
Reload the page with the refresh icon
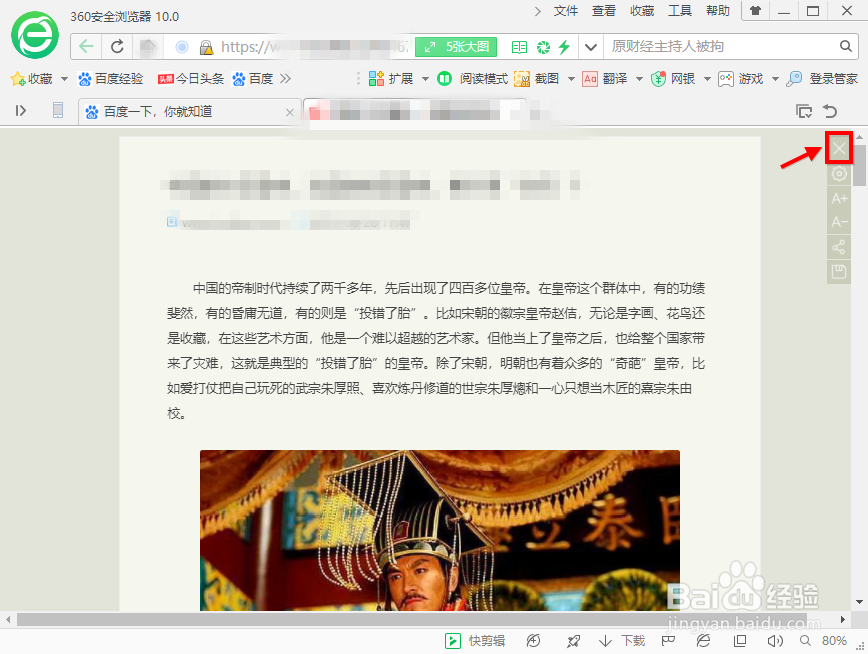(x=117, y=47)
